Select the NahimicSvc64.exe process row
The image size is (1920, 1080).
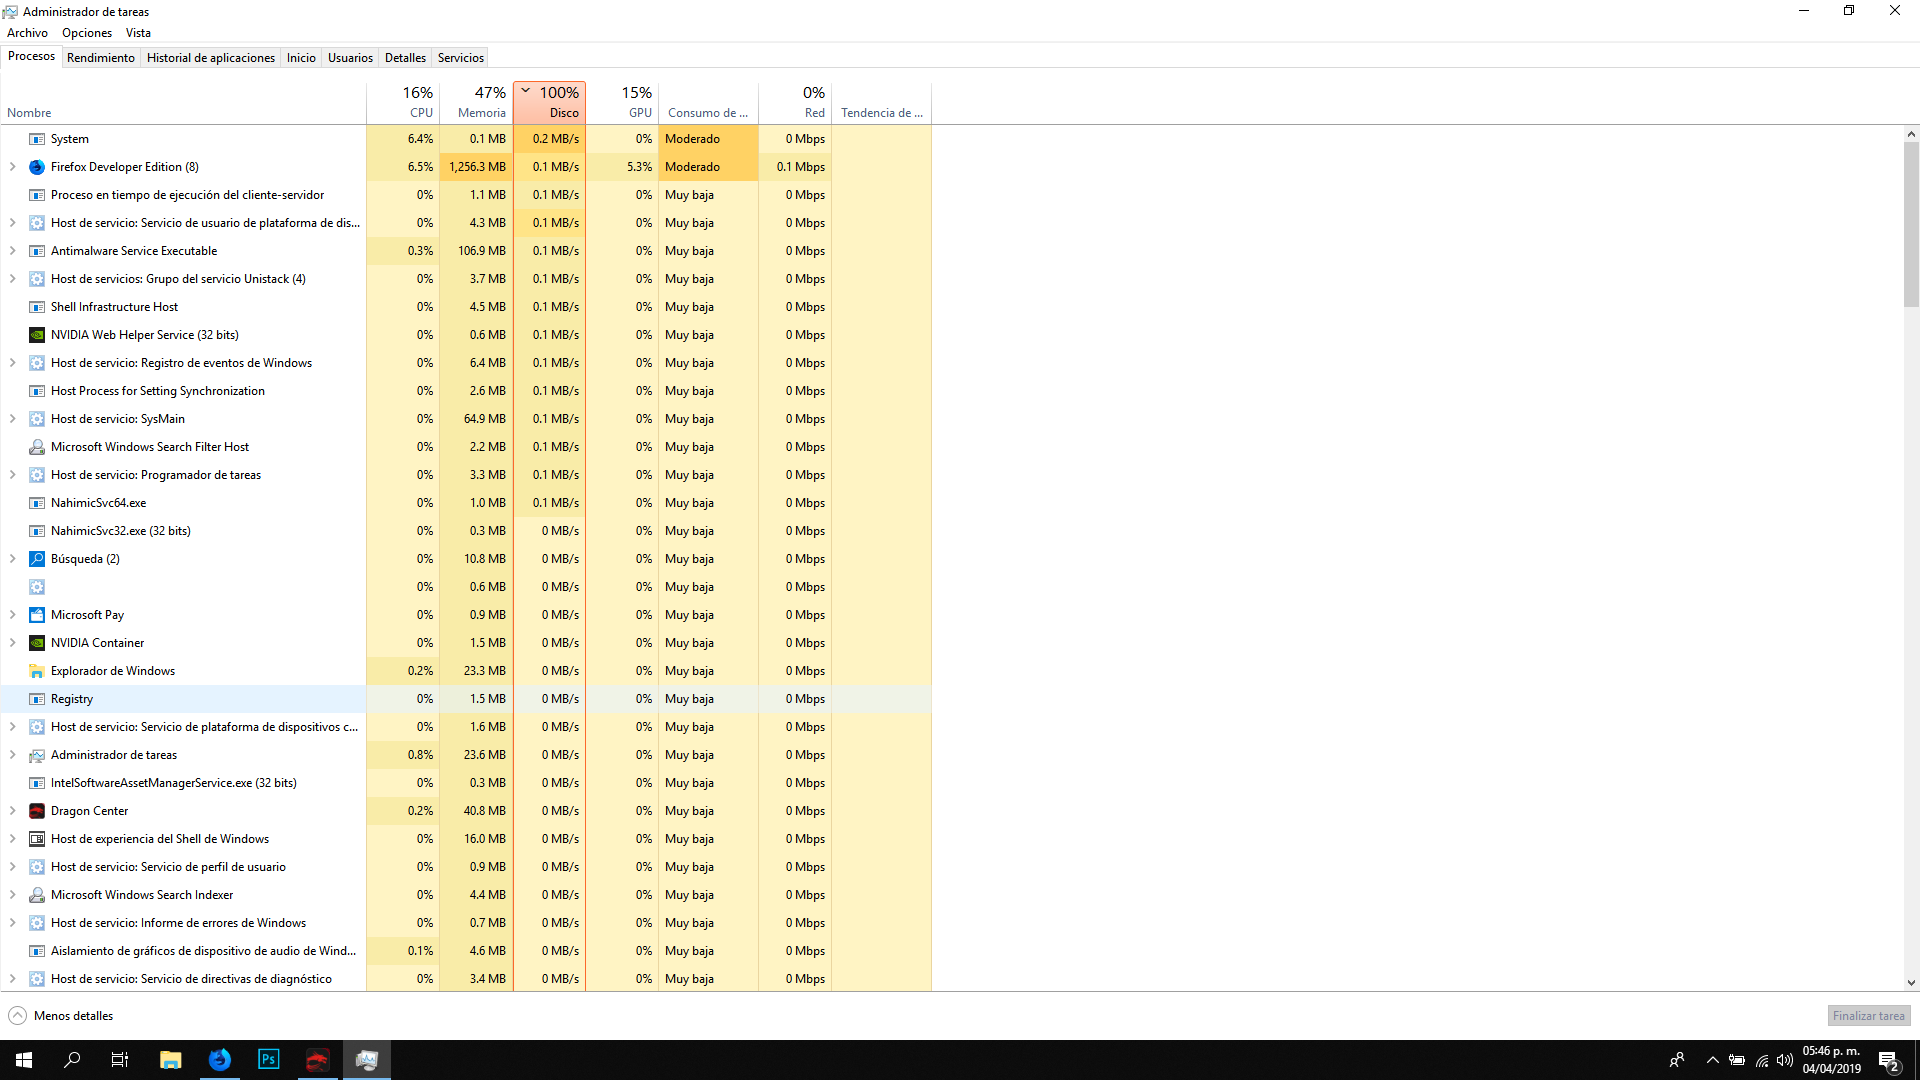click(466, 503)
